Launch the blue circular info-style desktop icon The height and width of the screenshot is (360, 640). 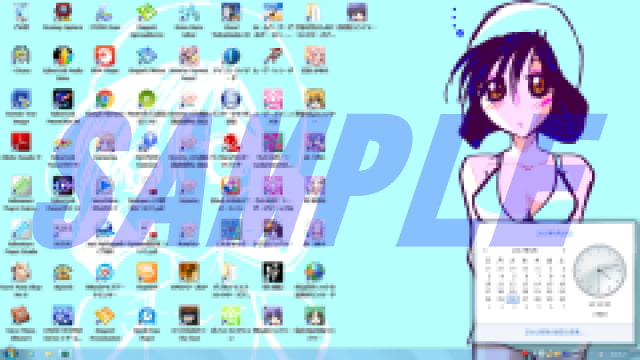[x=231, y=56]
